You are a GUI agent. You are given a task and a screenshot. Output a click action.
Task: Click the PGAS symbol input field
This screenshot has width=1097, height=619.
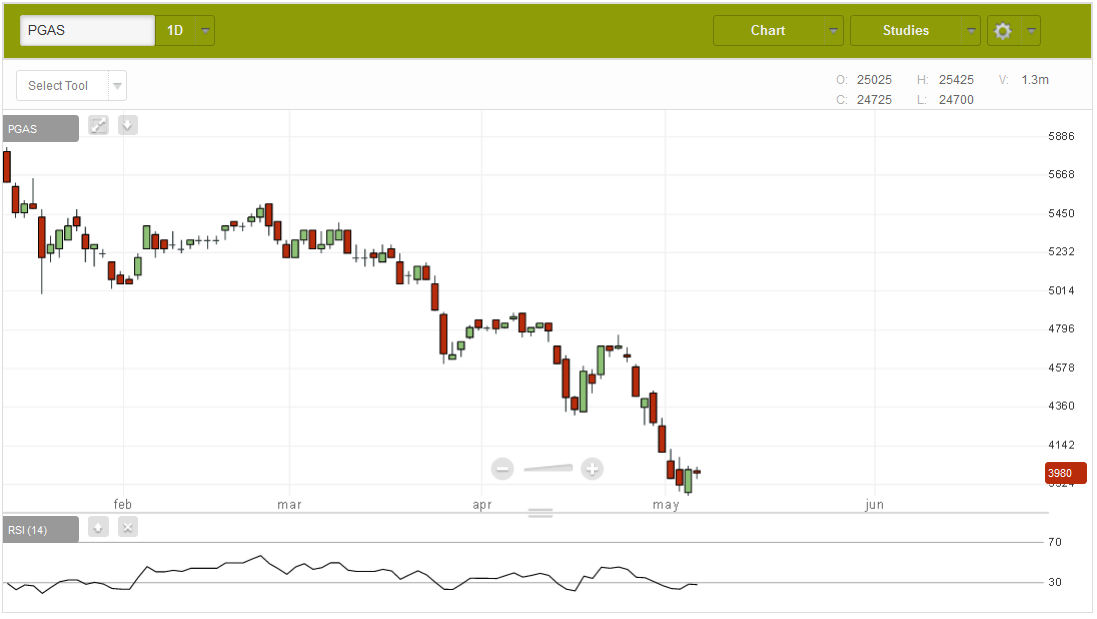coord(88,31)
